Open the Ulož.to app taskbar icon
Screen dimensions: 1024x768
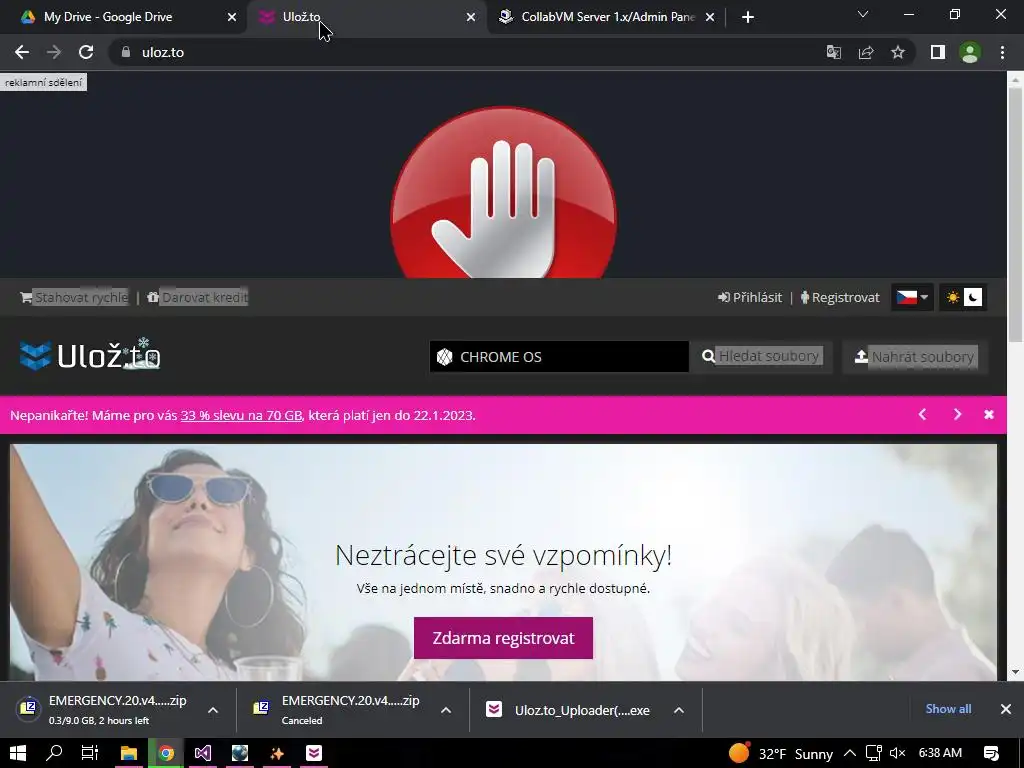point(314,753)
